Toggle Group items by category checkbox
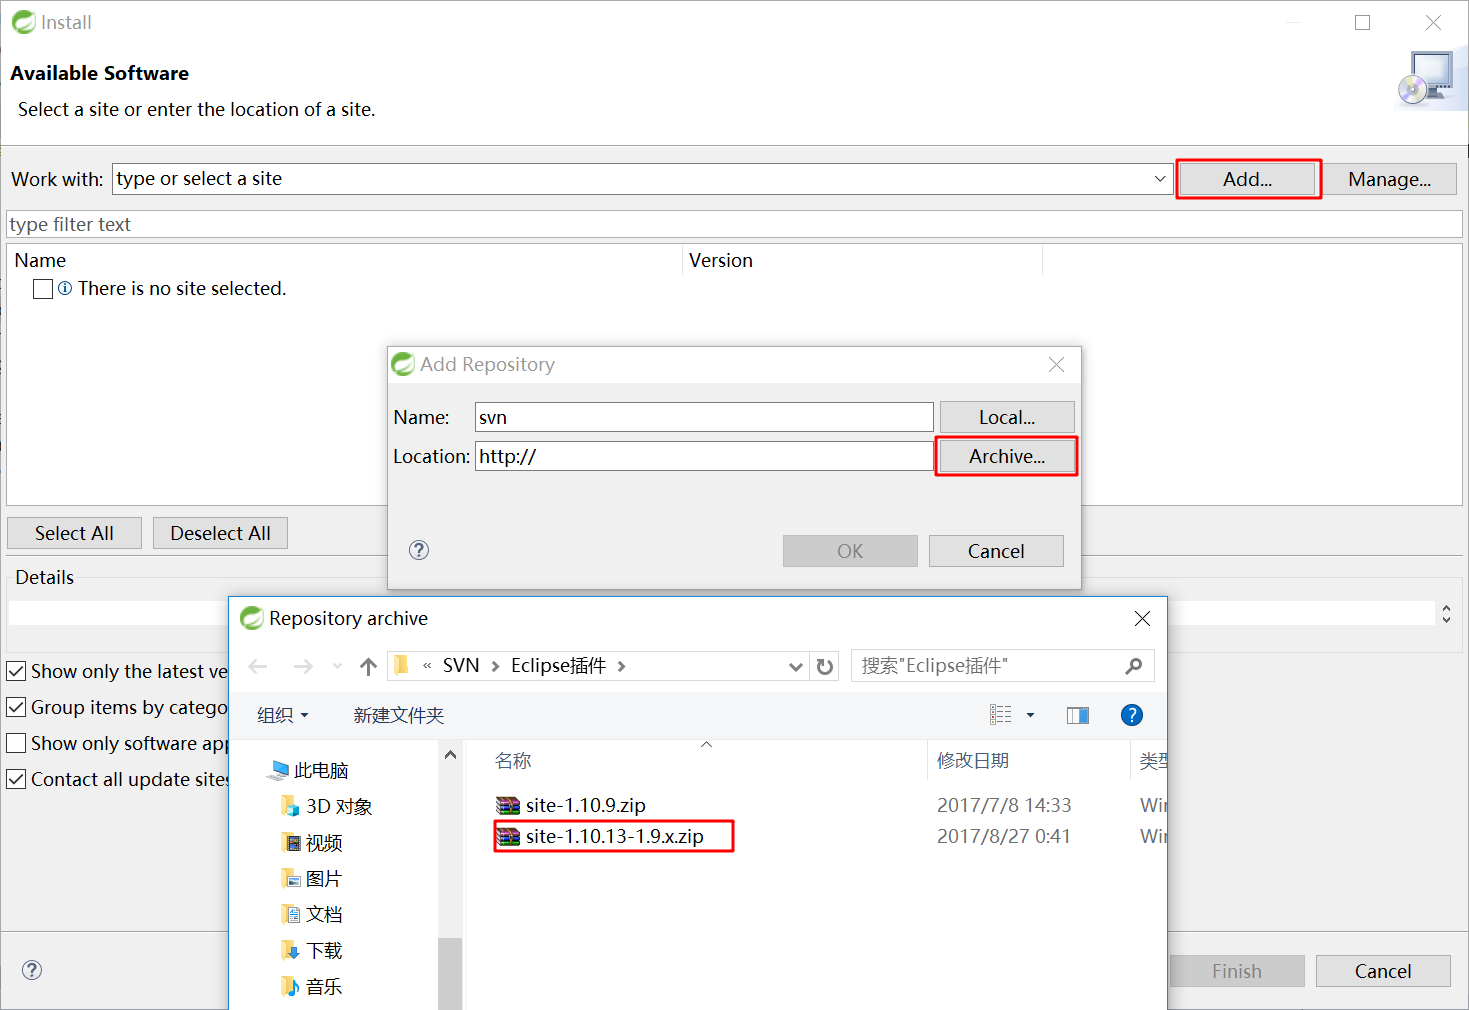 pyautogui.click(x=16, y=707)
